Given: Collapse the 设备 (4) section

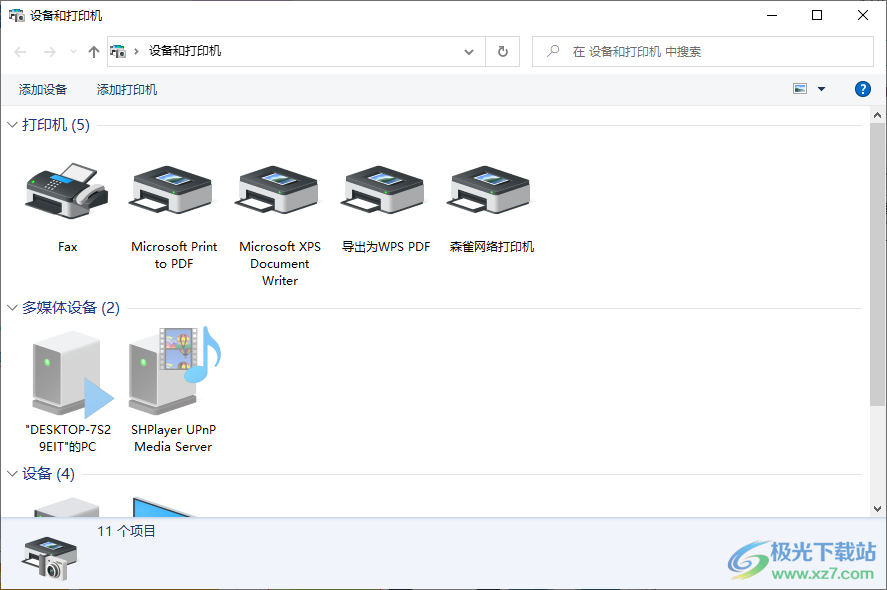Looking at the screenshot, I should [x=10, y=474].
